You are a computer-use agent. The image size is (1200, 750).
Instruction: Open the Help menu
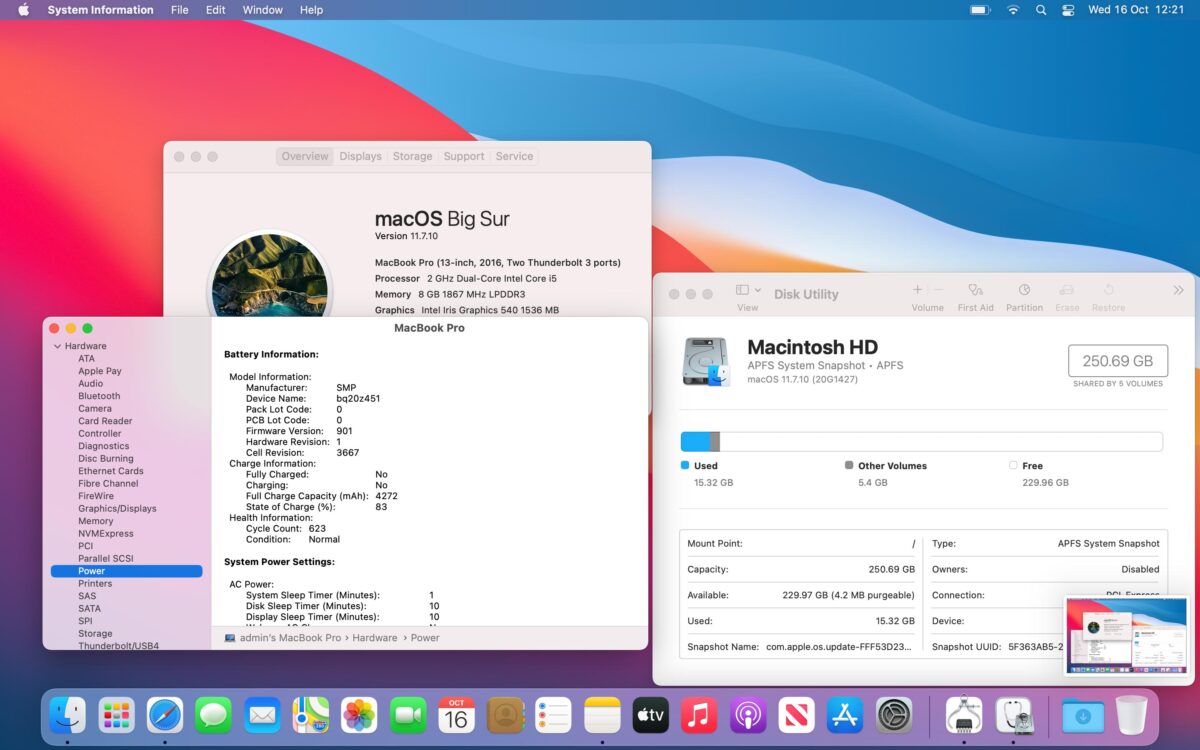pyautogui.click(x=311, y=10)
